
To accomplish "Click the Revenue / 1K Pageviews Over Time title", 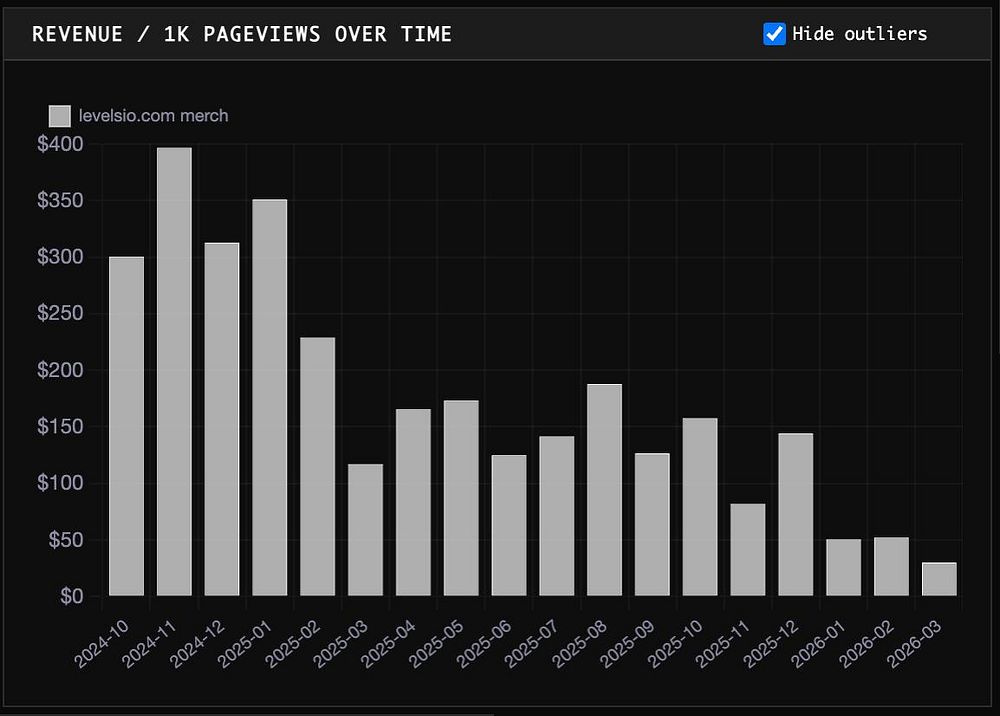I will click(242, 34).
